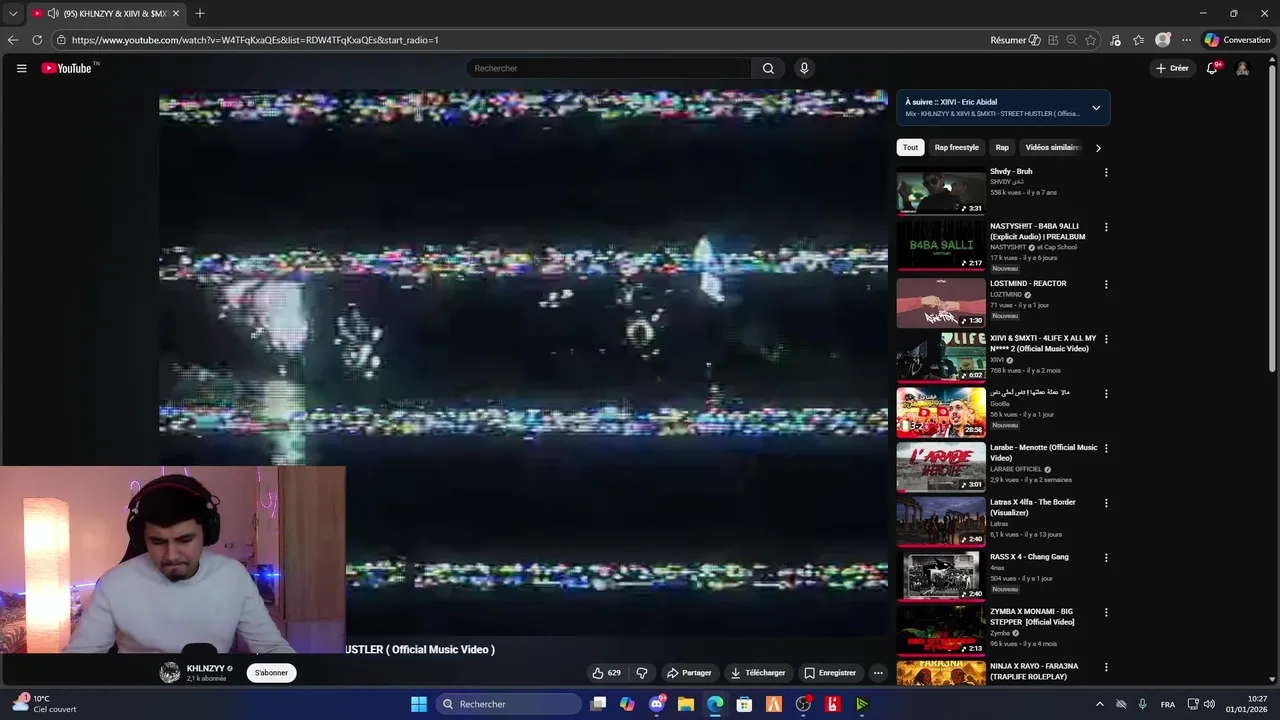The height and width of the screenshot is (720, 1280).
Task: Open the Copilot Conversation button
Action: (x=1237, y=40)
